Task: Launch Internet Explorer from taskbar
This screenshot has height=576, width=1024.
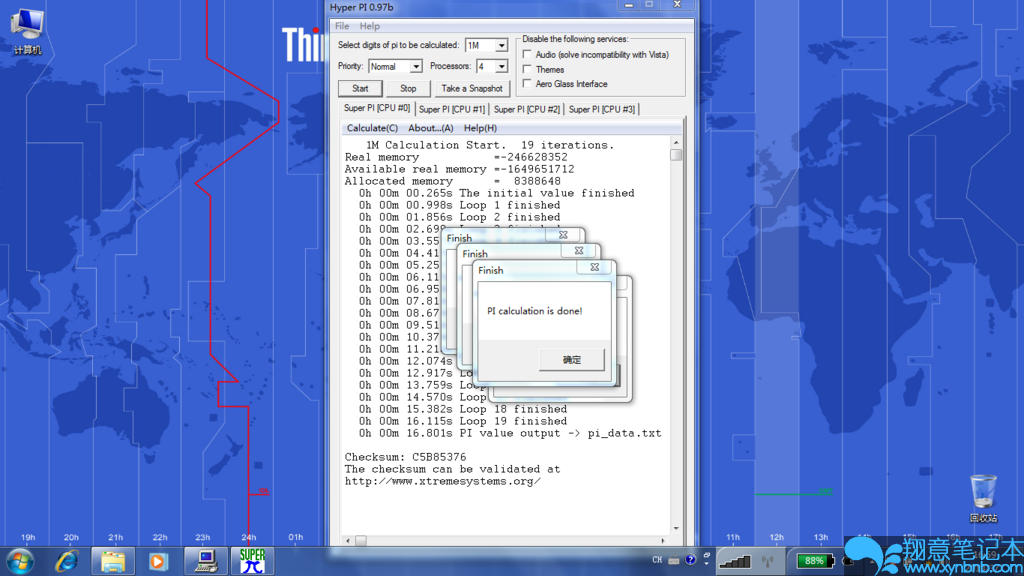Action: [67, 561]
